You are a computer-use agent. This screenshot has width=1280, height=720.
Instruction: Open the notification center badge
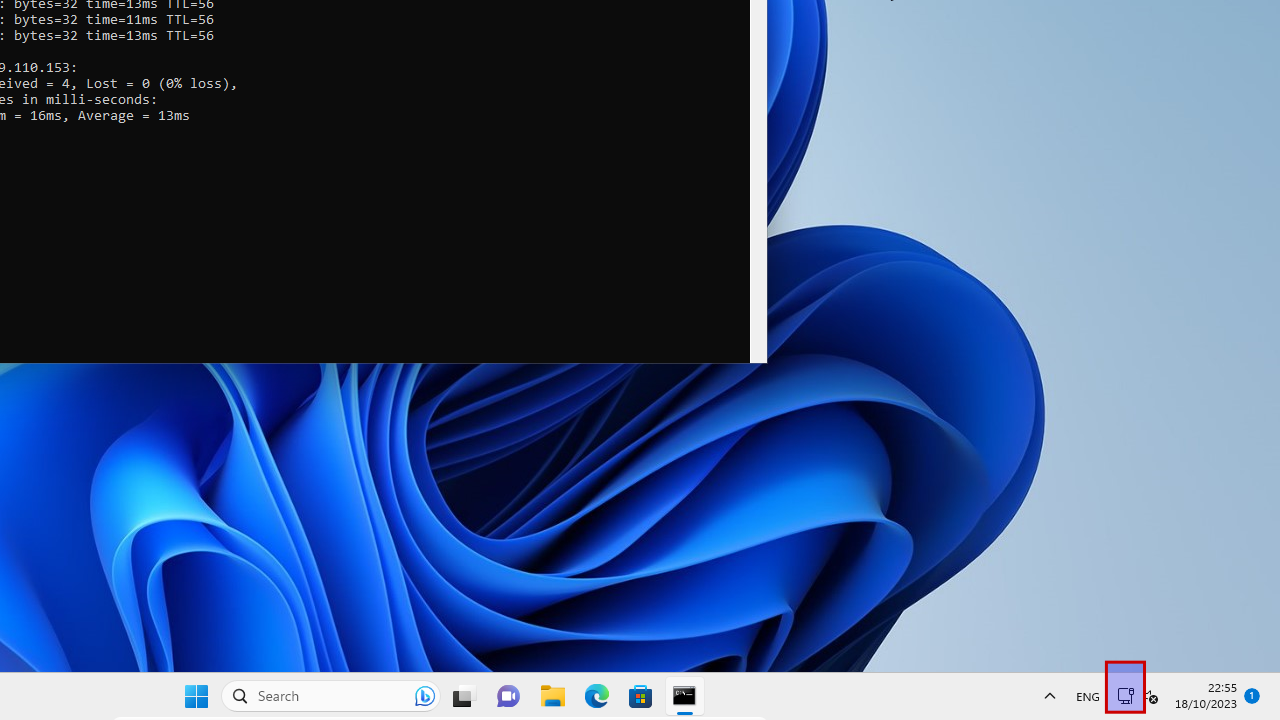[1252, 696]
